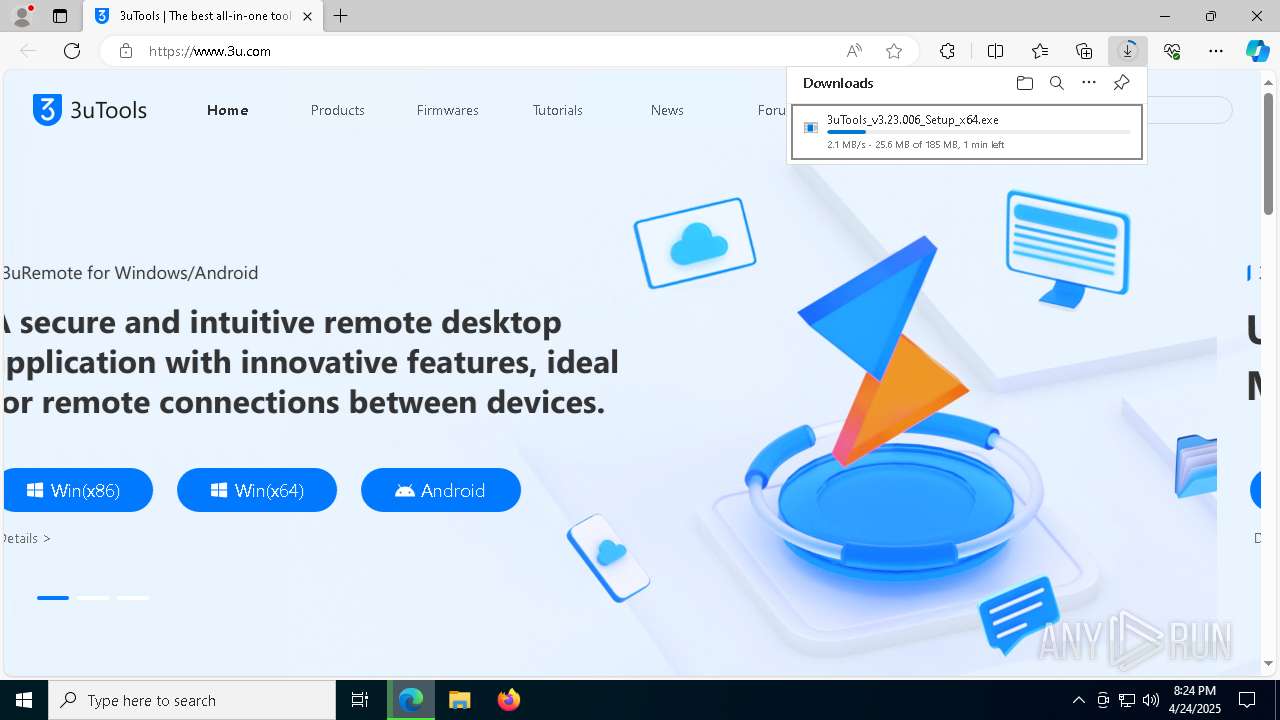Click the download progress bar
The image size is (1280, 720).
click(x=979, y=132)
